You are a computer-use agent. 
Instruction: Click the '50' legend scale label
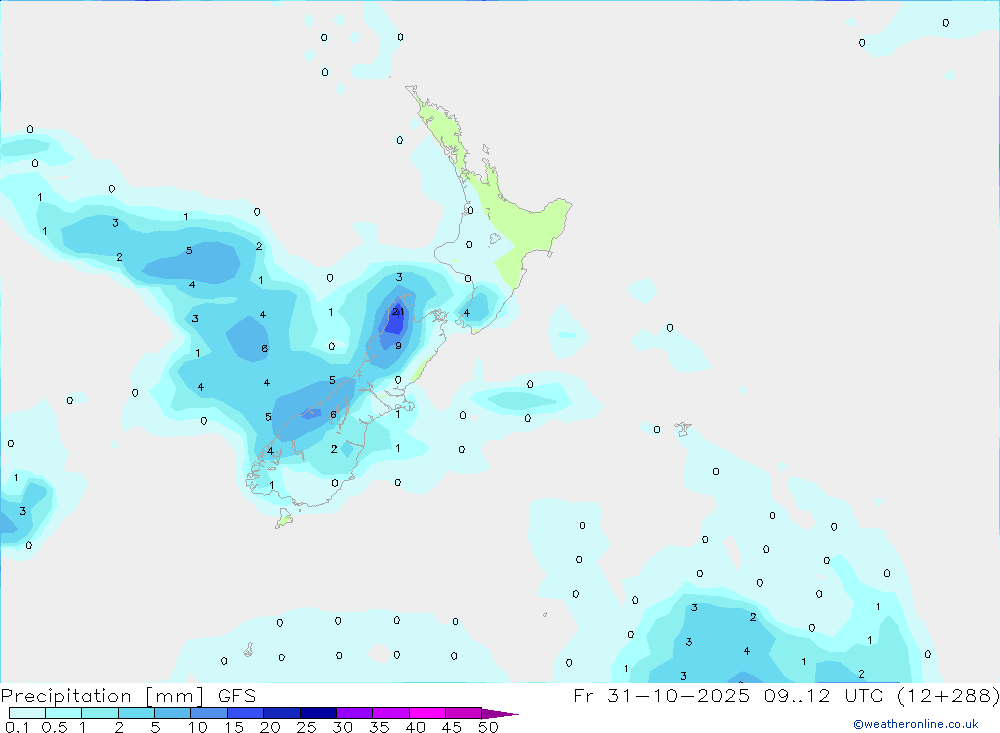(x=488, y=727)
